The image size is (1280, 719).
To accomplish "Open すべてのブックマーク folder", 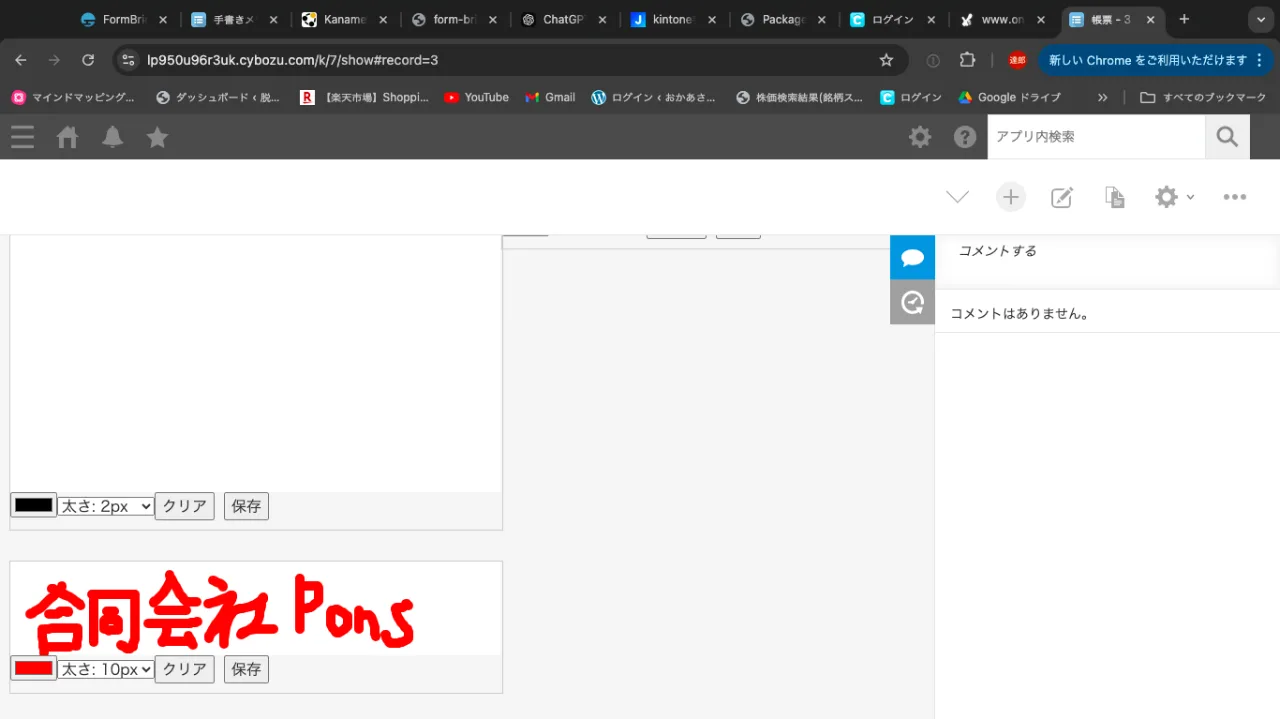I will pos(1203,97).
